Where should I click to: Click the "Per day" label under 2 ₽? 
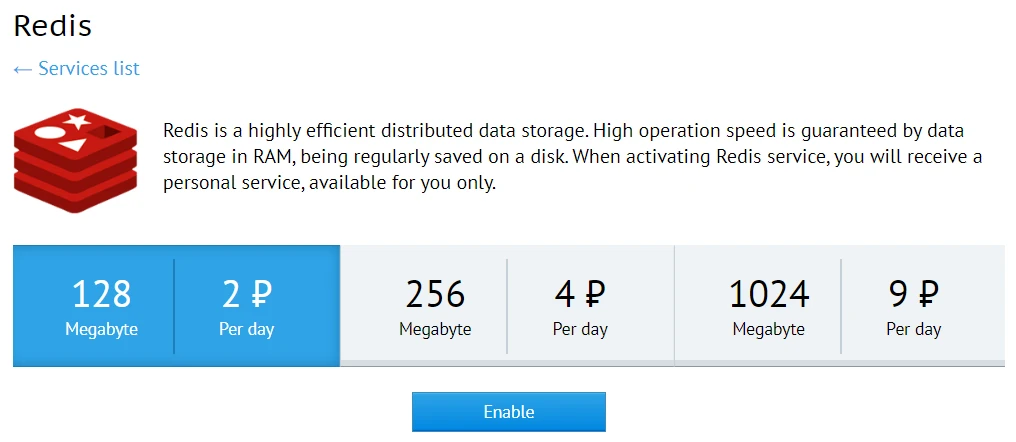coord(246,329)
